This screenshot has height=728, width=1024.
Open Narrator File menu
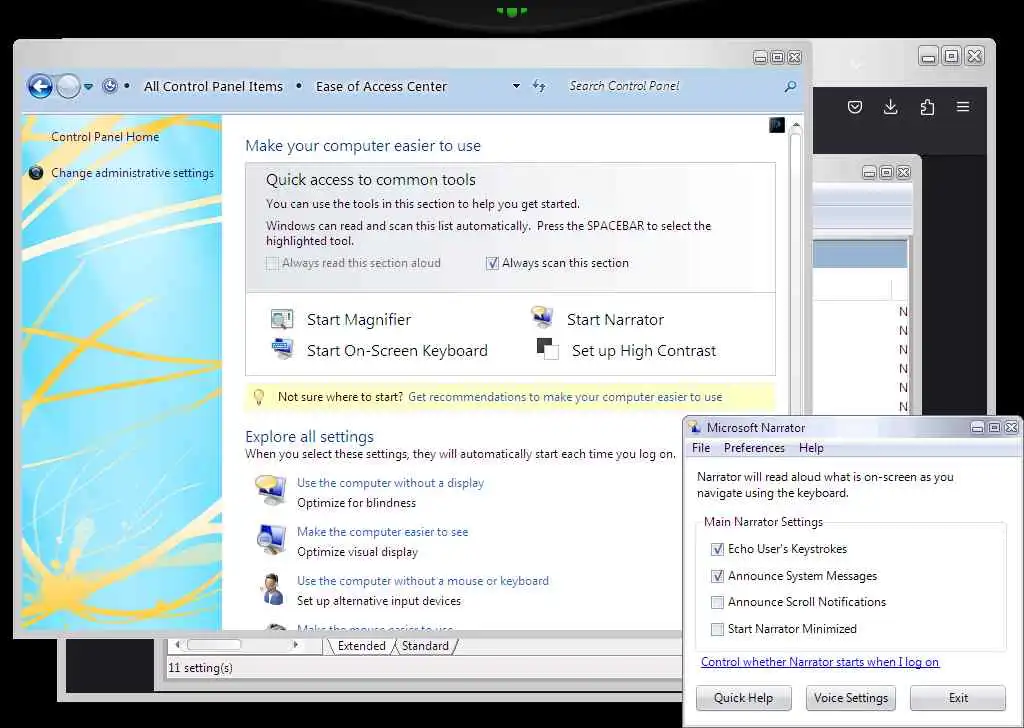click(x=701, y=448)
